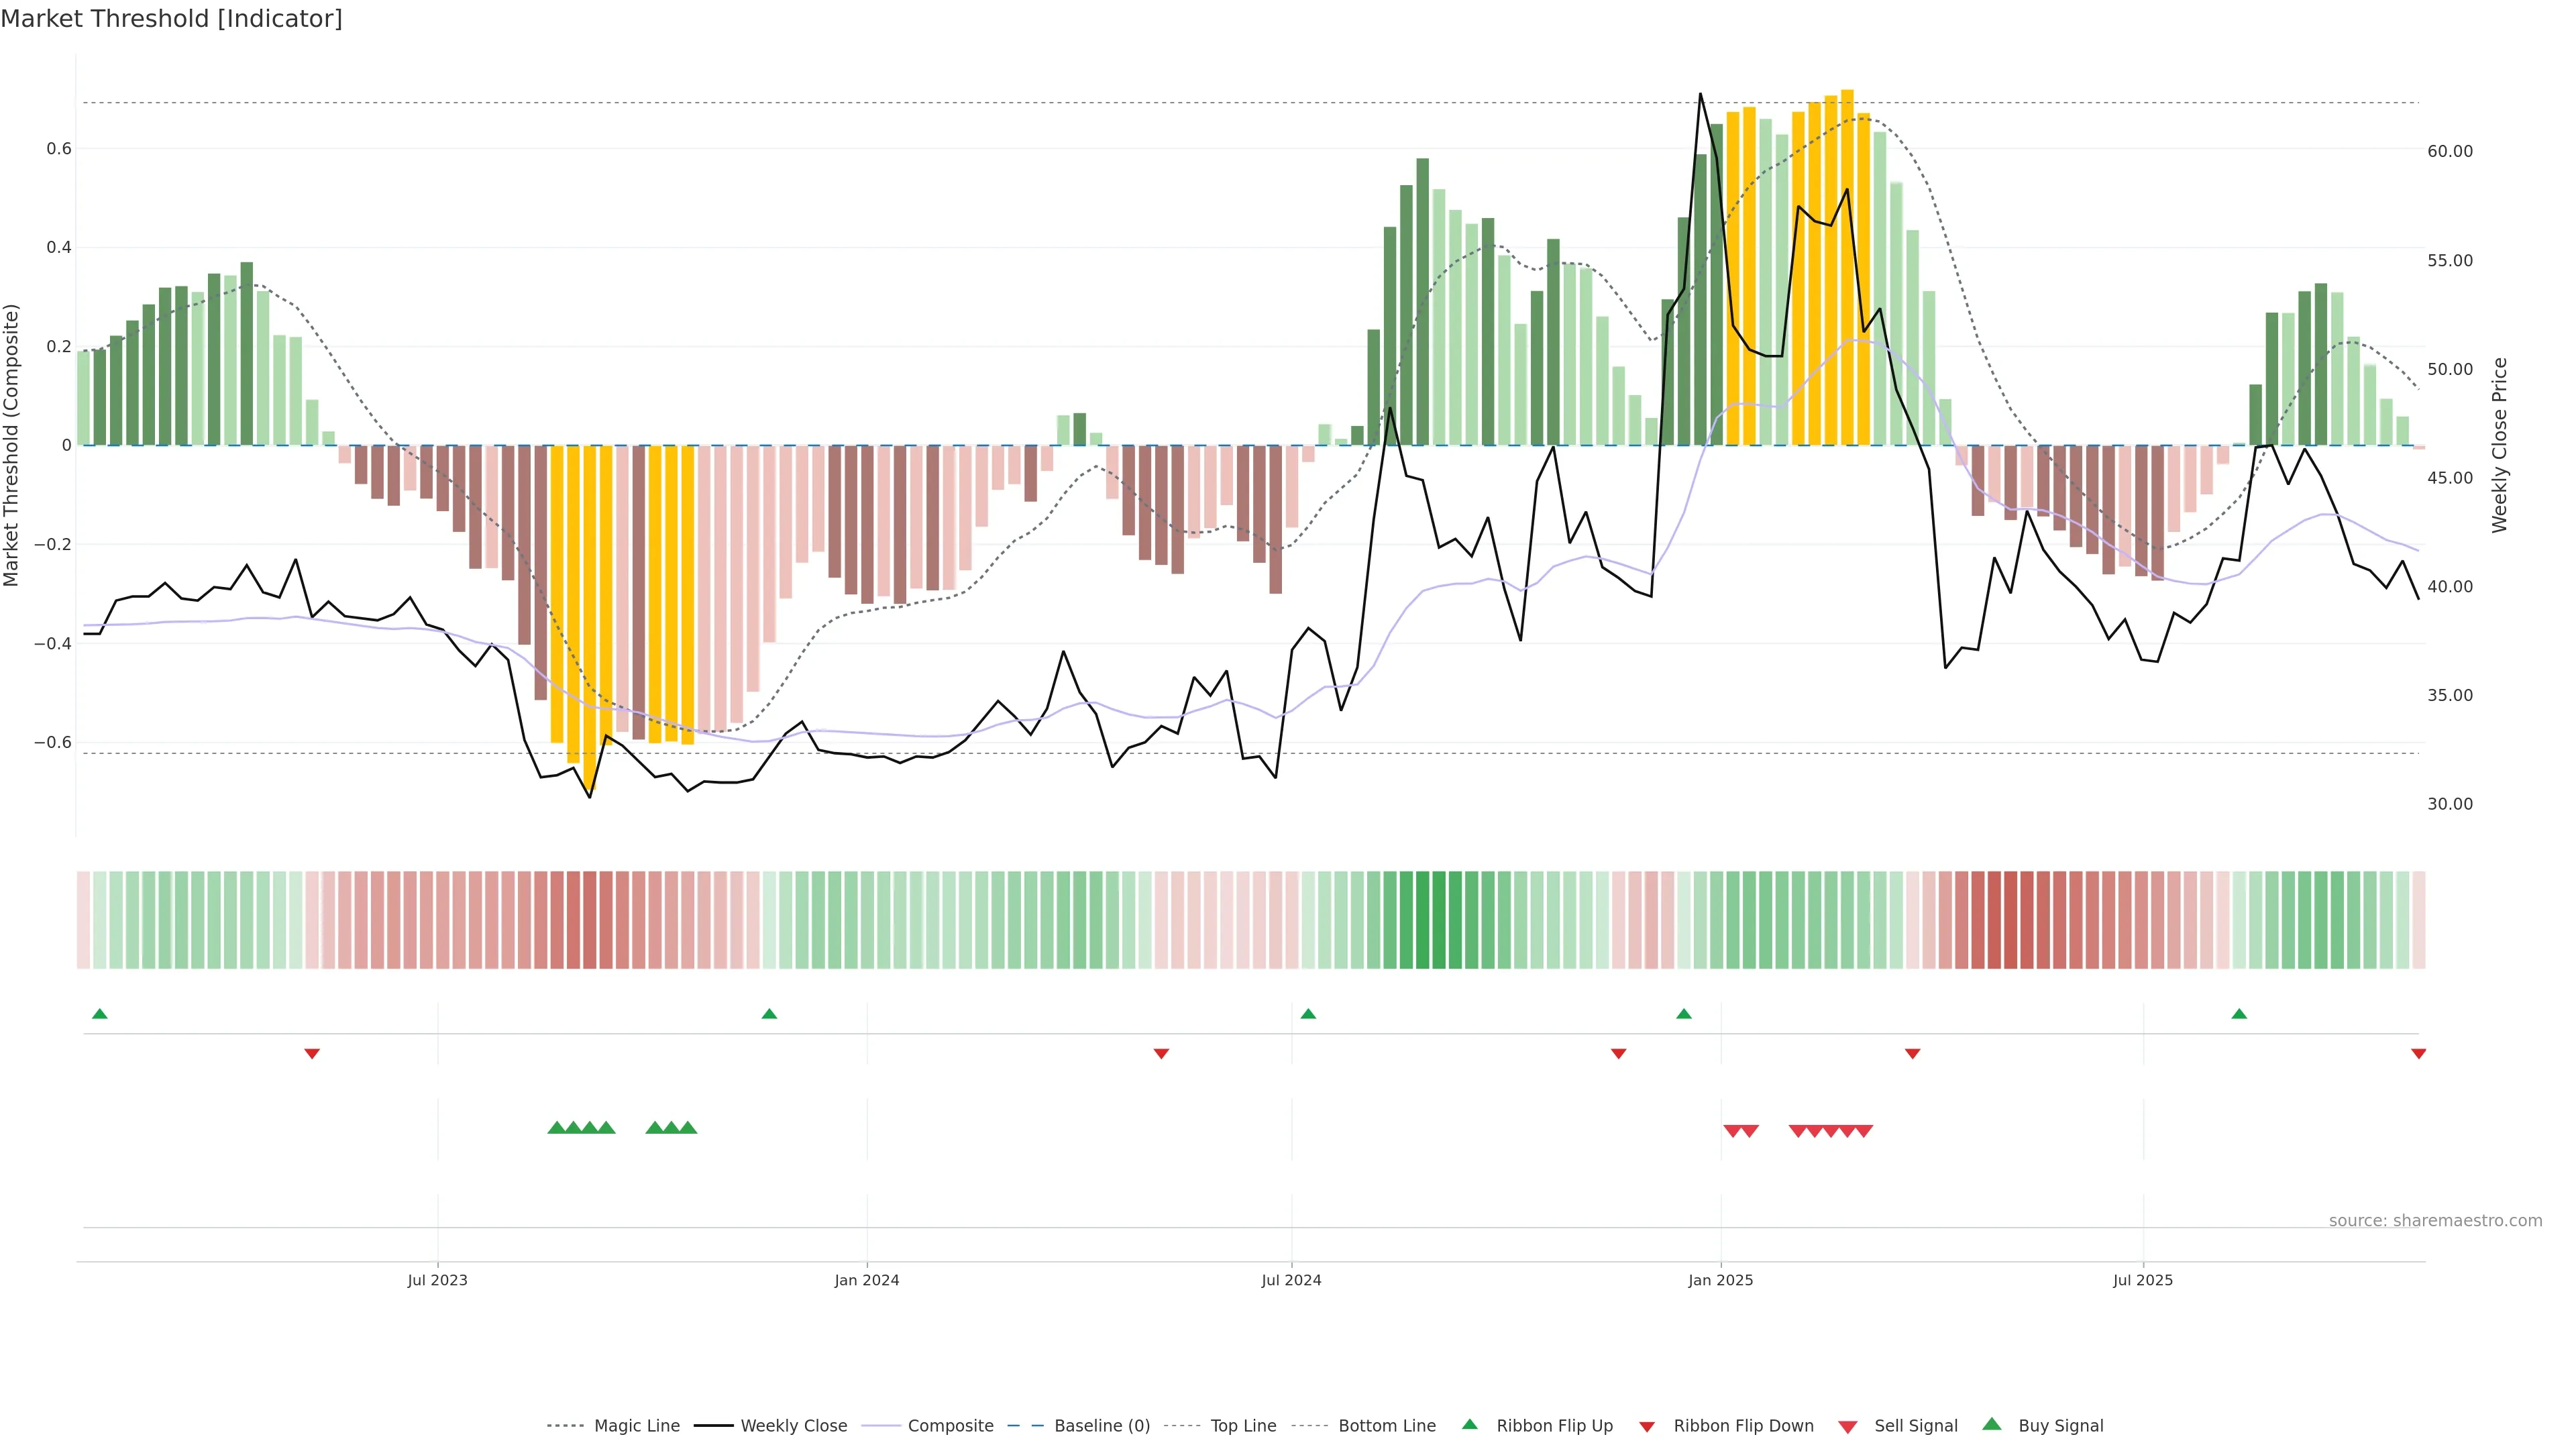Click the green flip-up marker just after Jul 2024
Screen dimensions: 2576x1449
click(1308, 1014)
